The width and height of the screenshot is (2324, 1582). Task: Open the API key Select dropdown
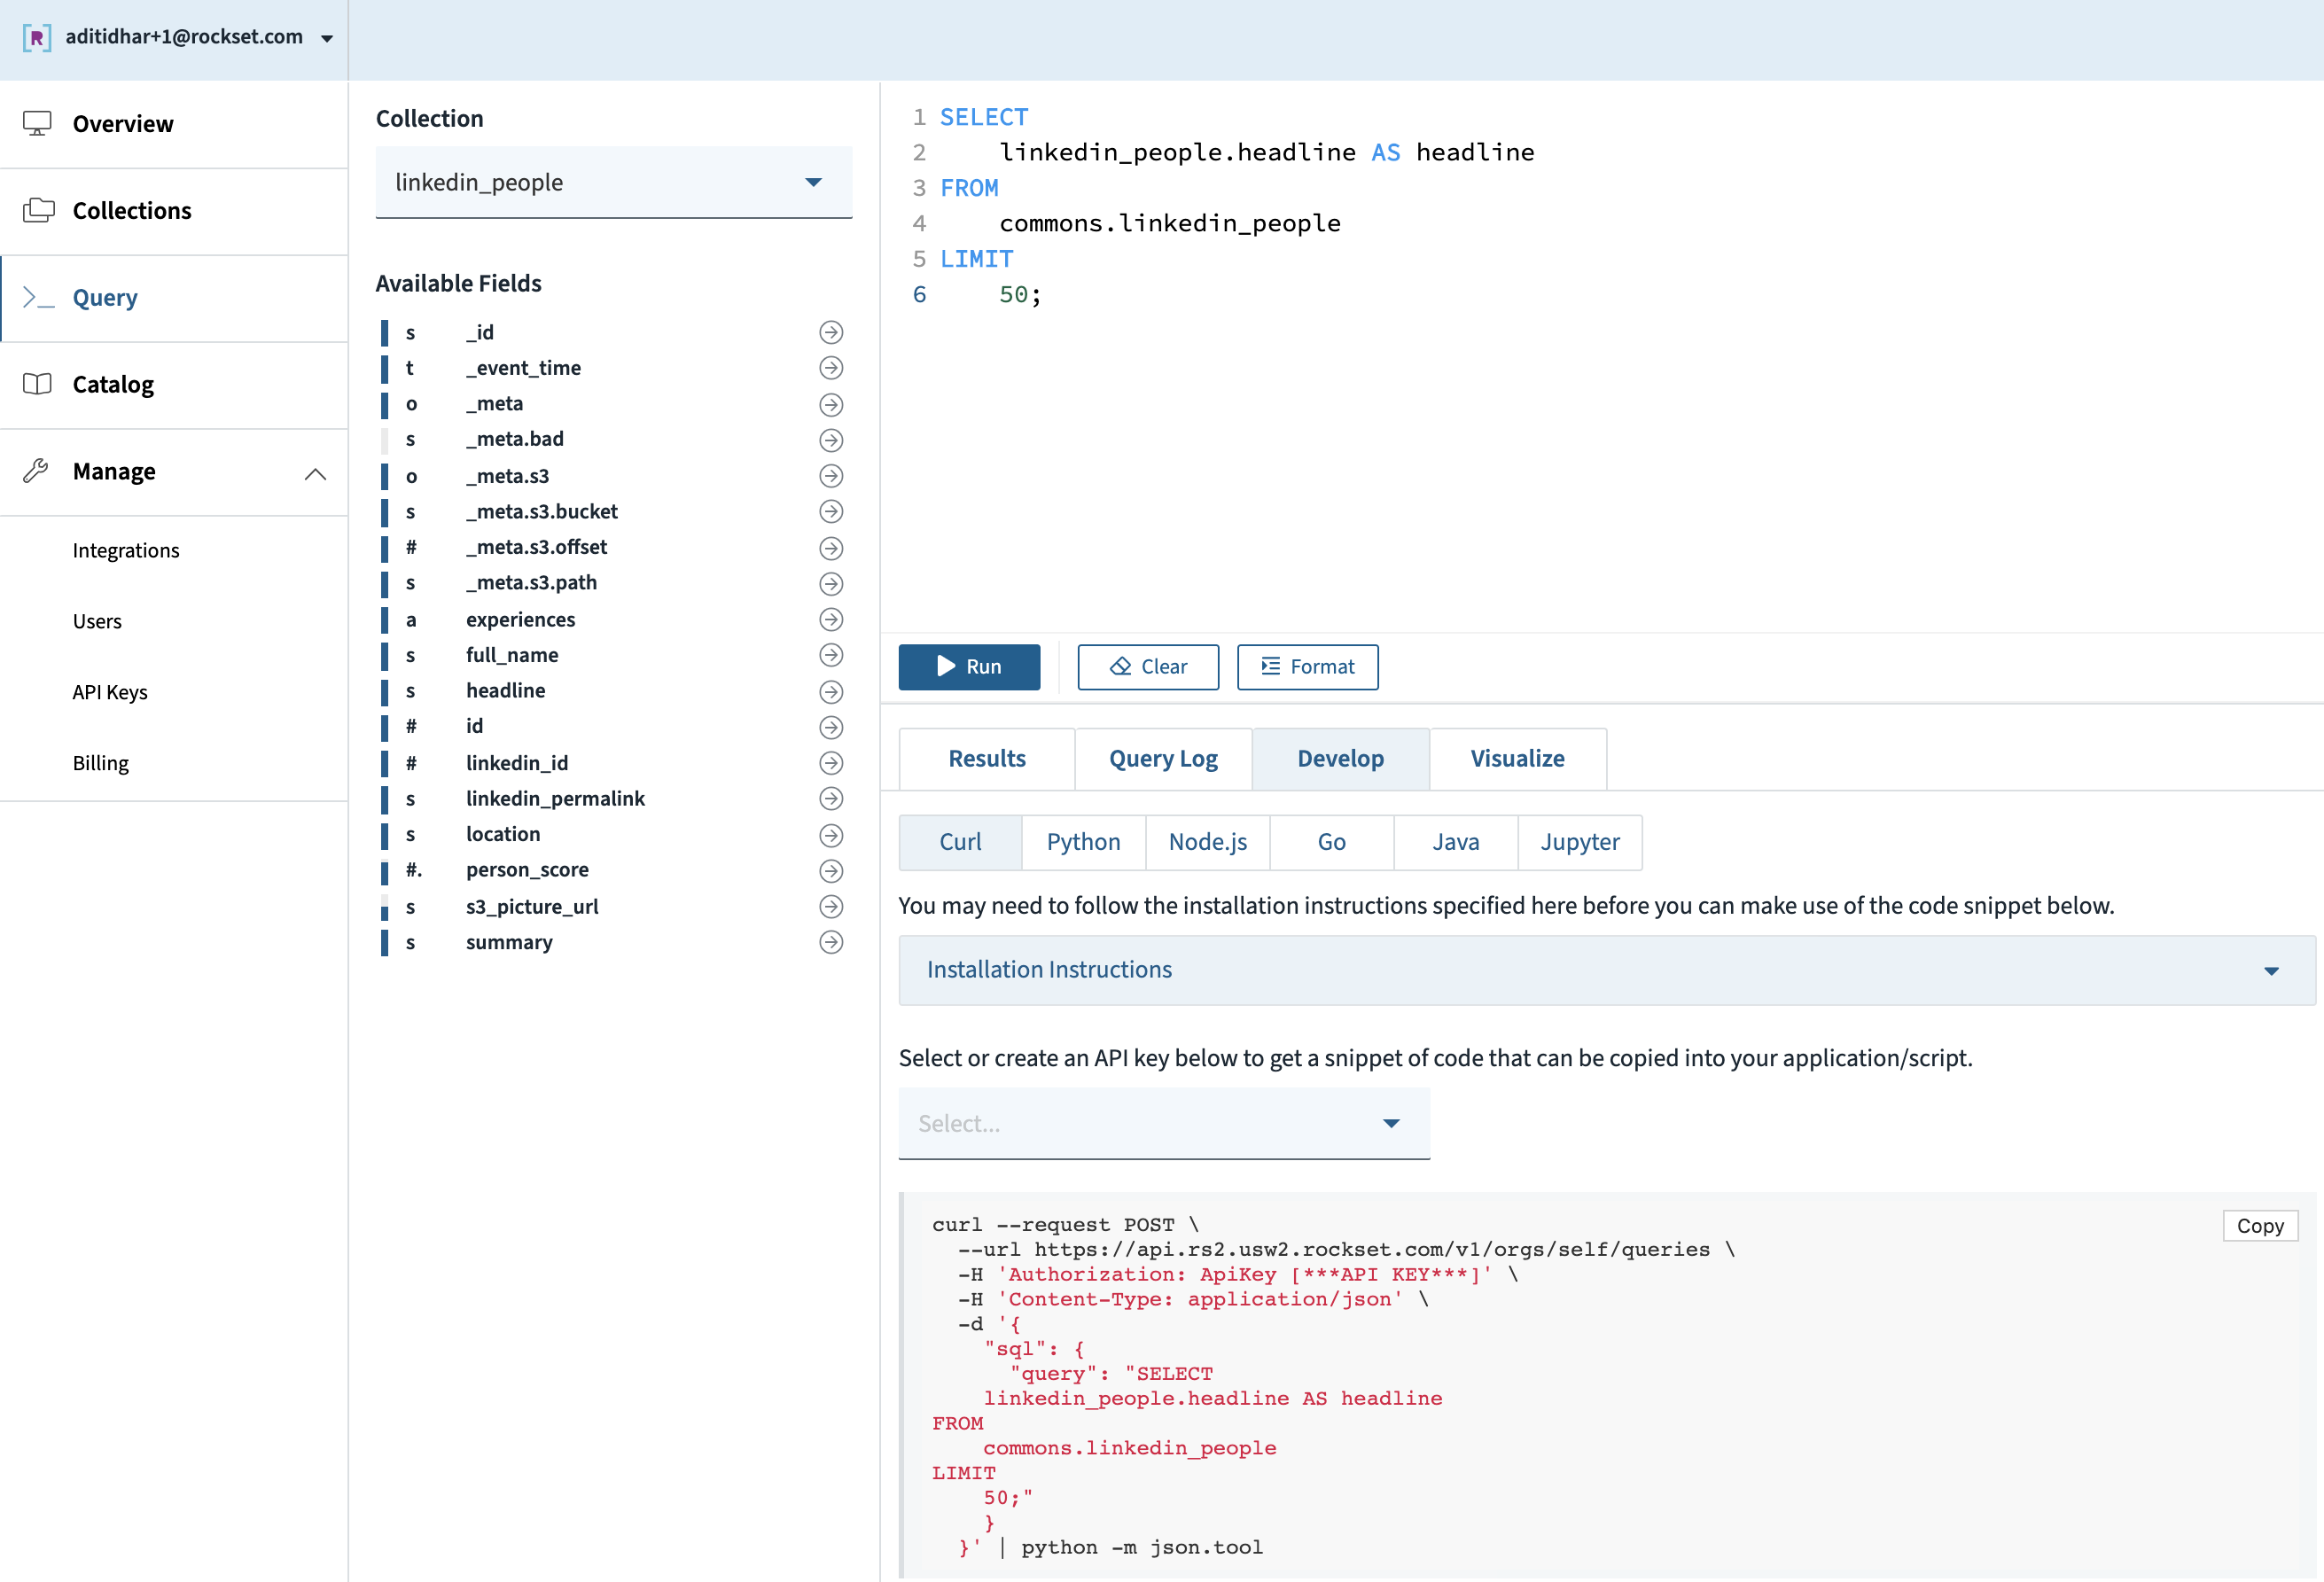(x=1163, y=1123)
